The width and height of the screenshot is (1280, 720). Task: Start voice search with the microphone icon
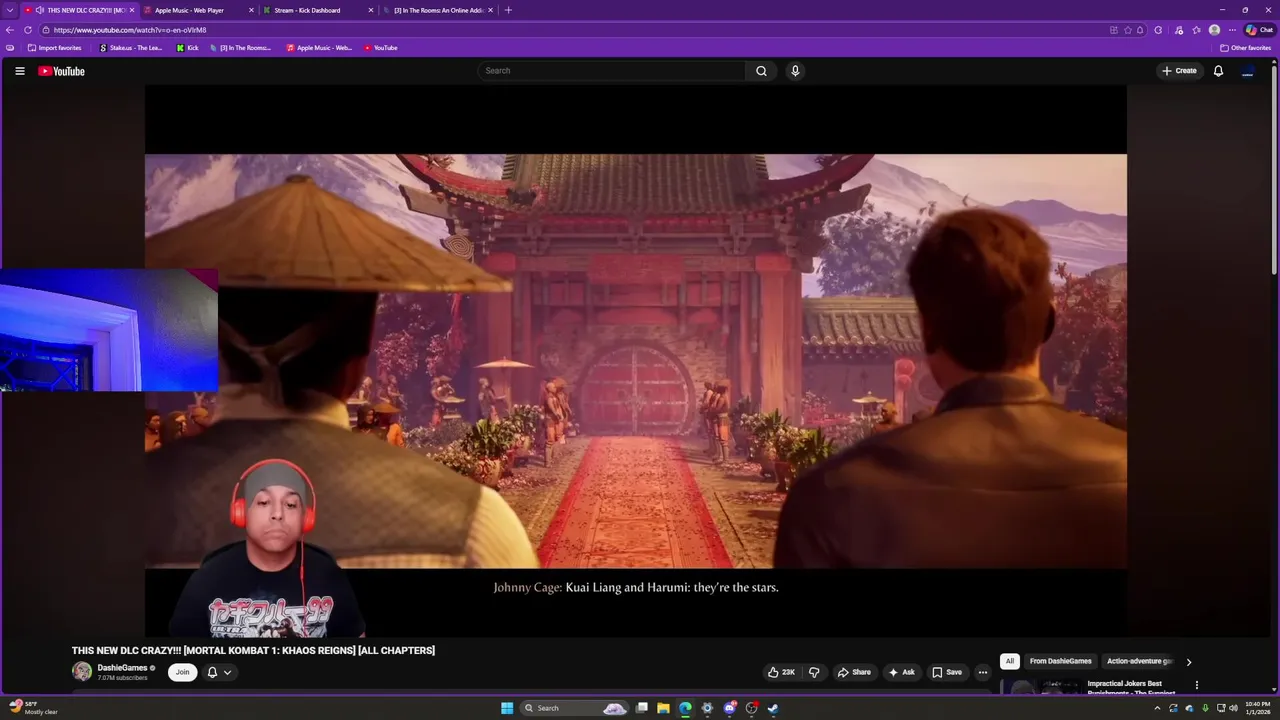pos(795,71)
